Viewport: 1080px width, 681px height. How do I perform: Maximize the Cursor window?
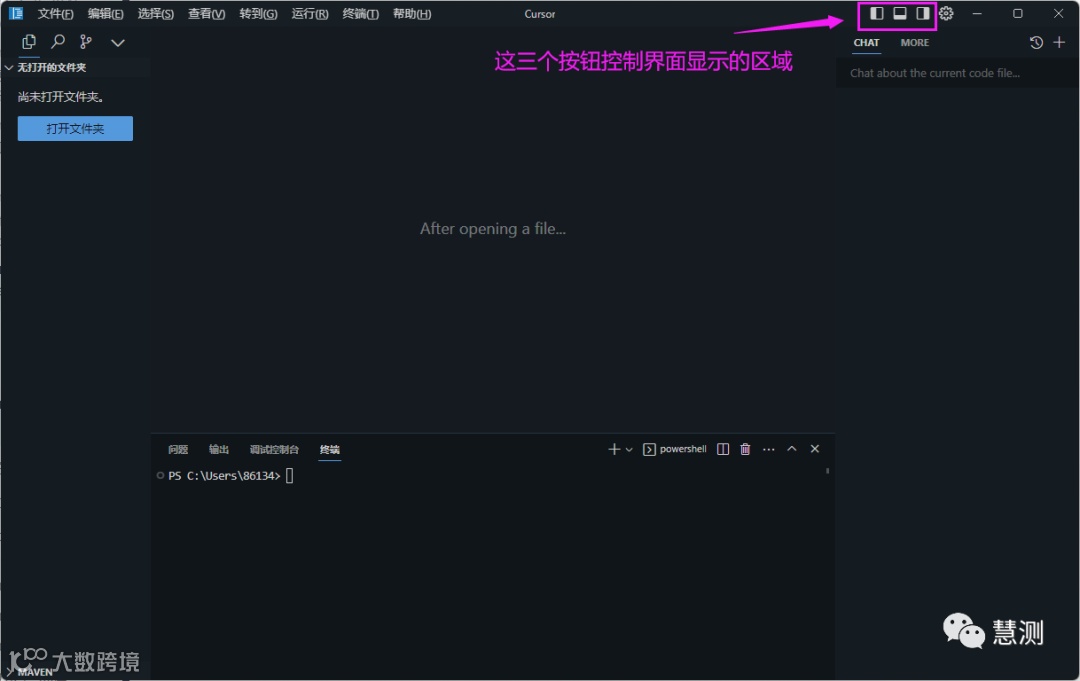click(1017, 13)
